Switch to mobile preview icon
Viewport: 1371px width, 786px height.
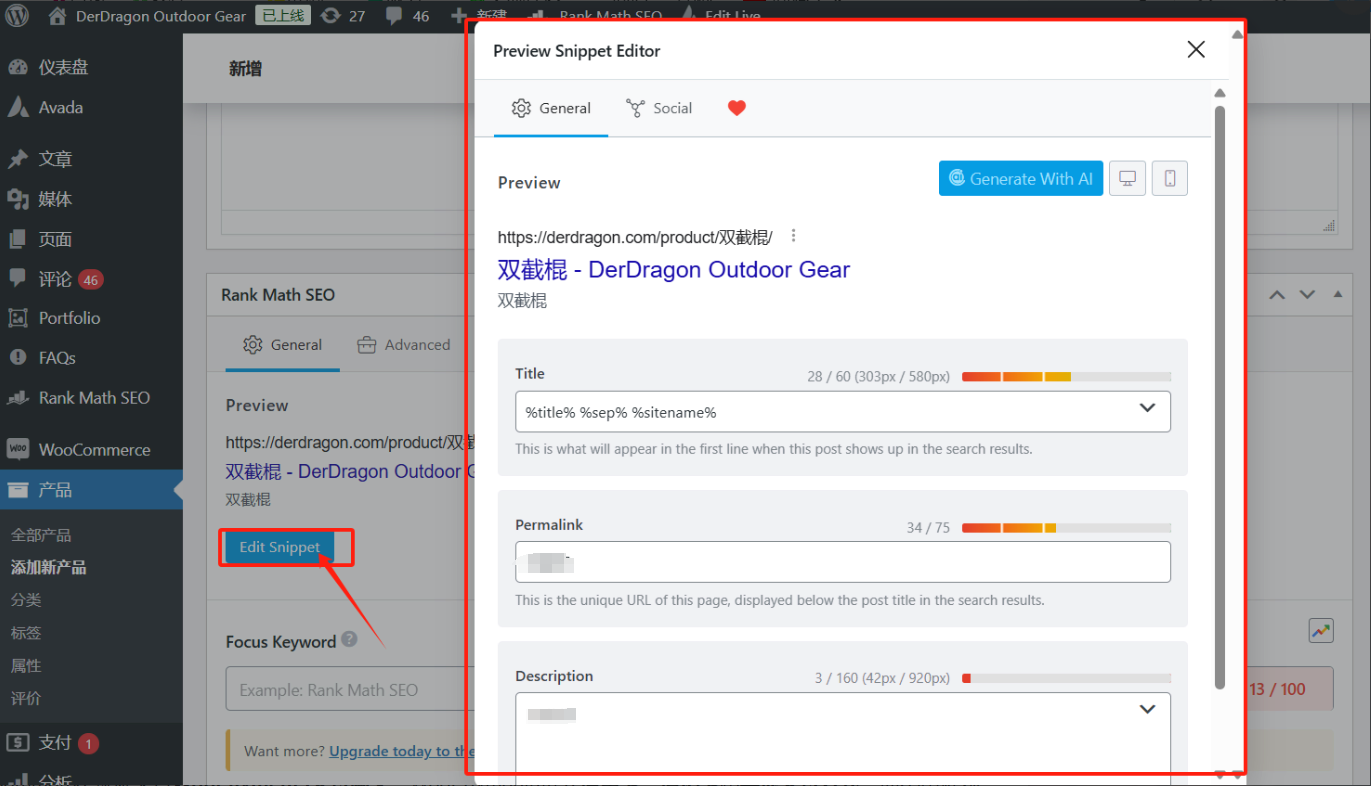point(1169,179)
